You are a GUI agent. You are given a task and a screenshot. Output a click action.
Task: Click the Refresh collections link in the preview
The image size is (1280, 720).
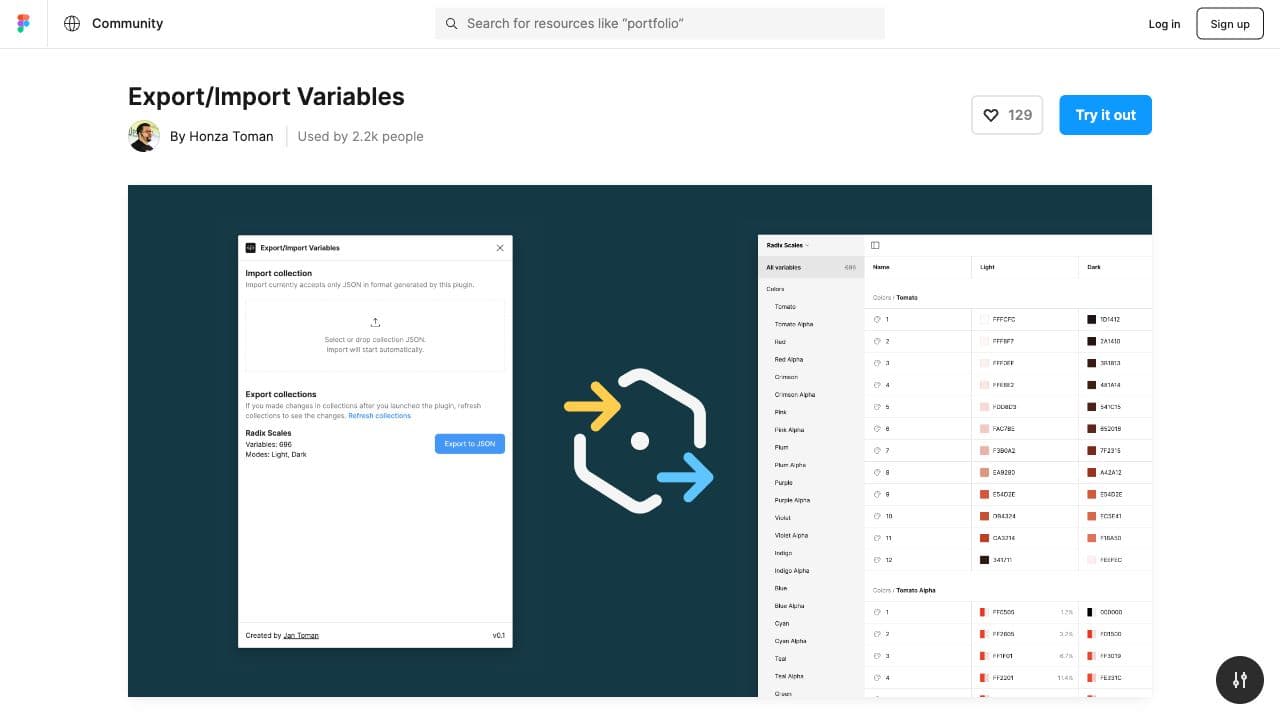point(379,415)
